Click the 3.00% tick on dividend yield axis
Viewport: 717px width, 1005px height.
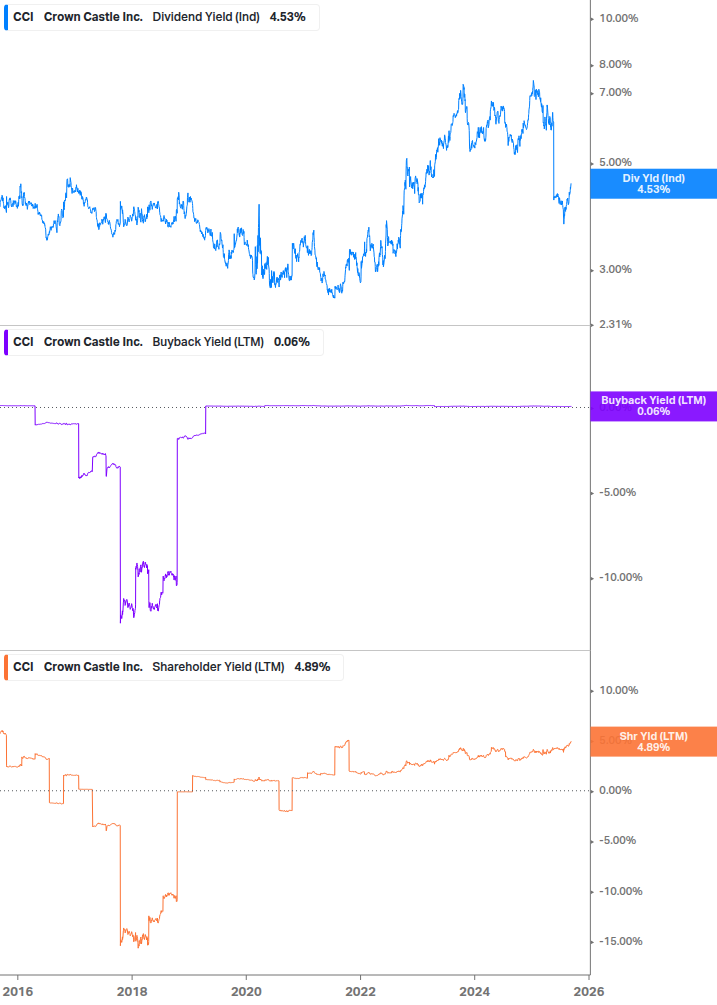tap(615, 269)
